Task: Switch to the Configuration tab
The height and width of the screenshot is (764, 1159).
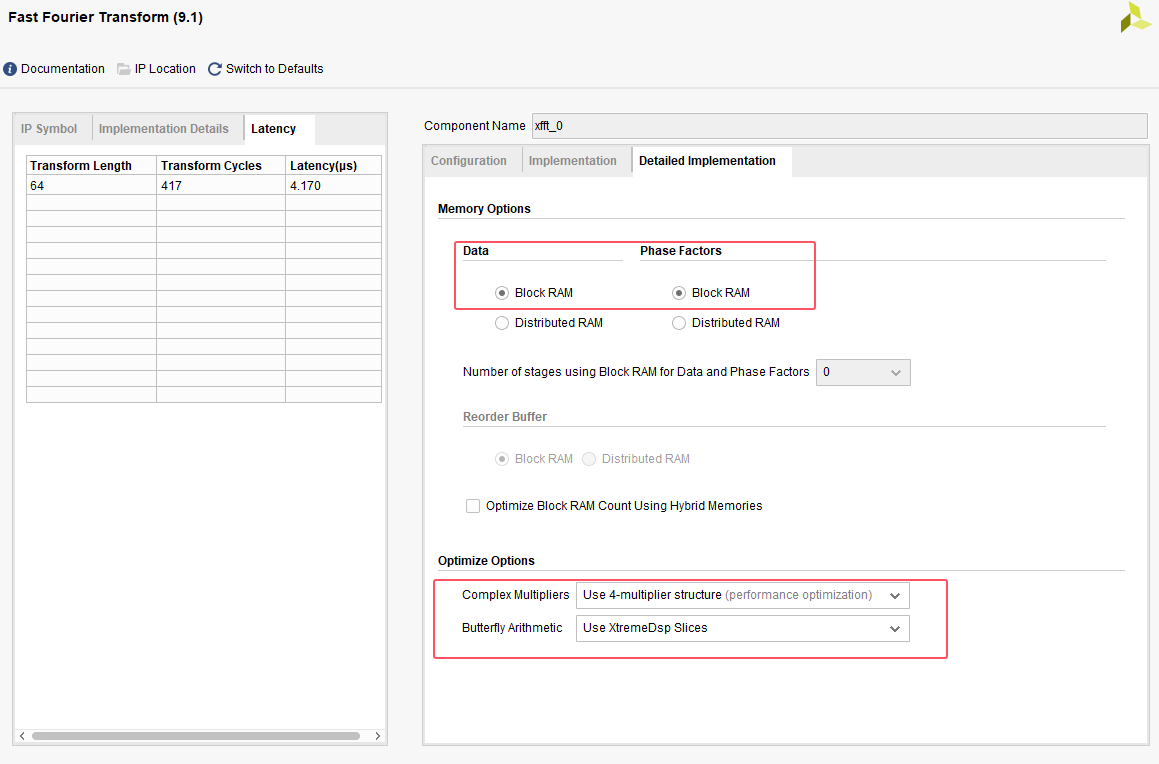Action: [469, 160]
